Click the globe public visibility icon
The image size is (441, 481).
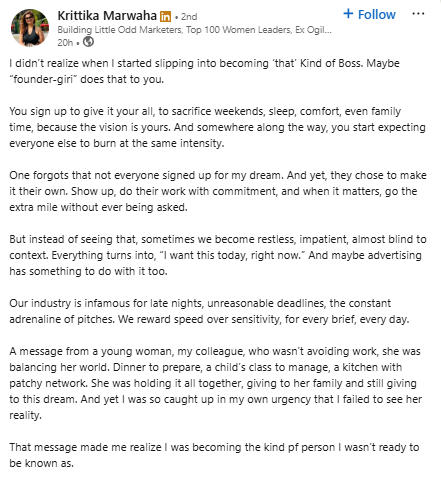[x=88, y=42]
